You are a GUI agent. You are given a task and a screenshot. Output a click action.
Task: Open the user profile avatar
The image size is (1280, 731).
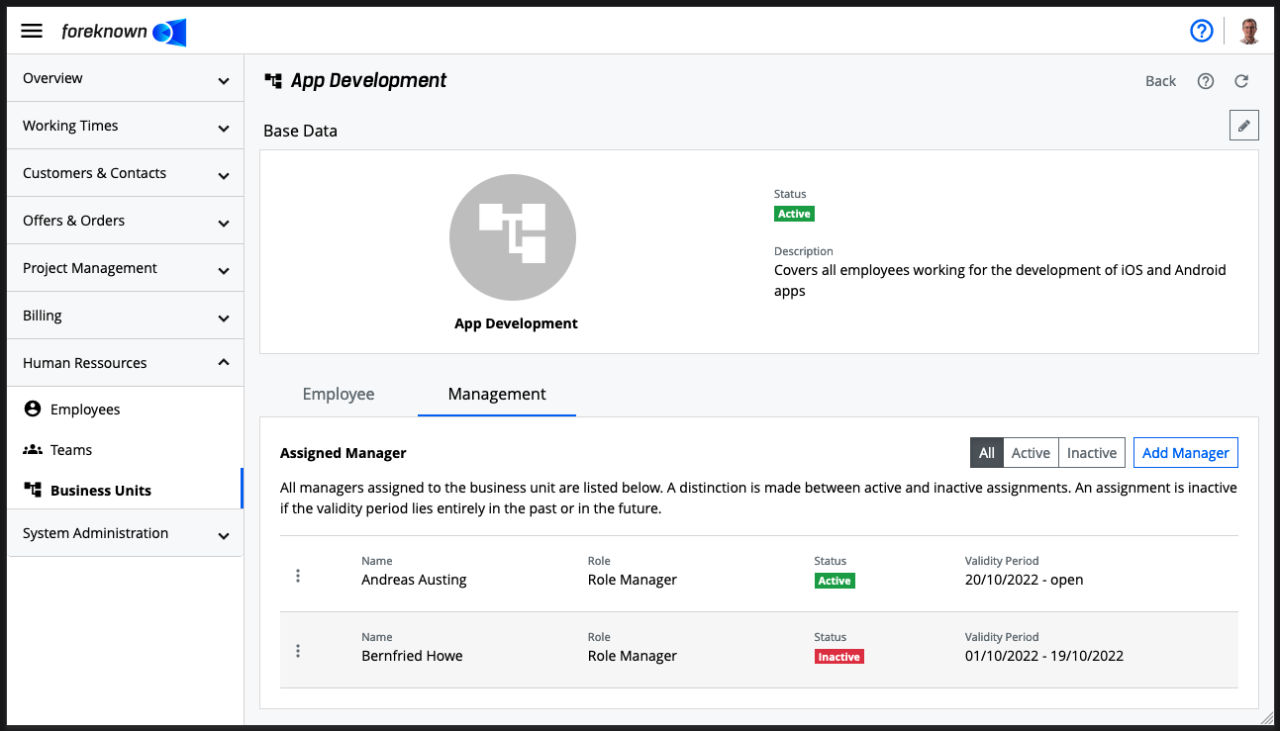point(1248,31)
